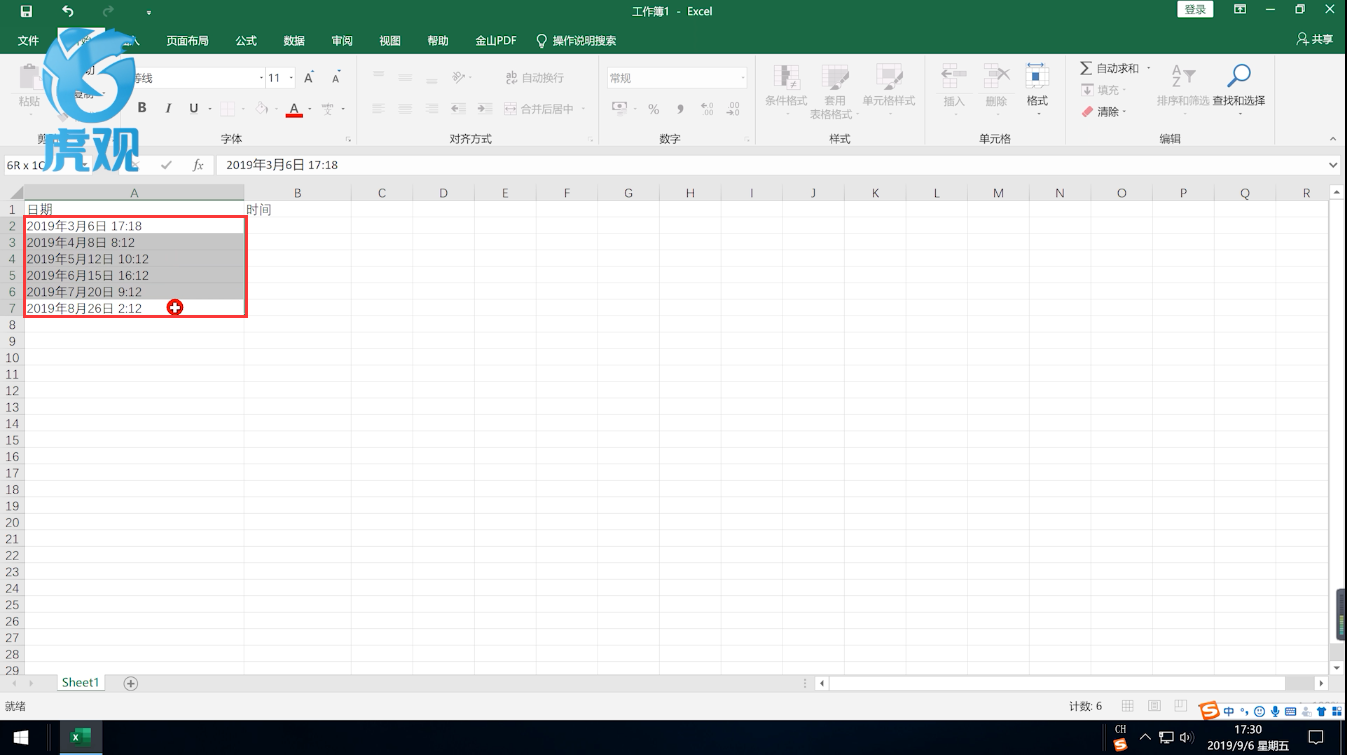
Task: Collapse the ribbon with chevron
Action: pos(1332,139)
